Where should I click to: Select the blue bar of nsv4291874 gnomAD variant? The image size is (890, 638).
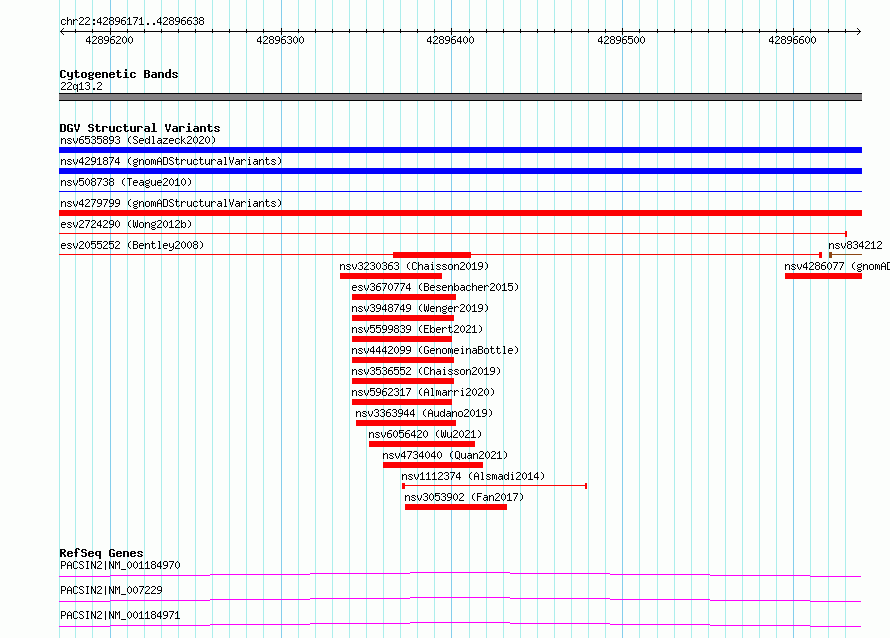460,171
